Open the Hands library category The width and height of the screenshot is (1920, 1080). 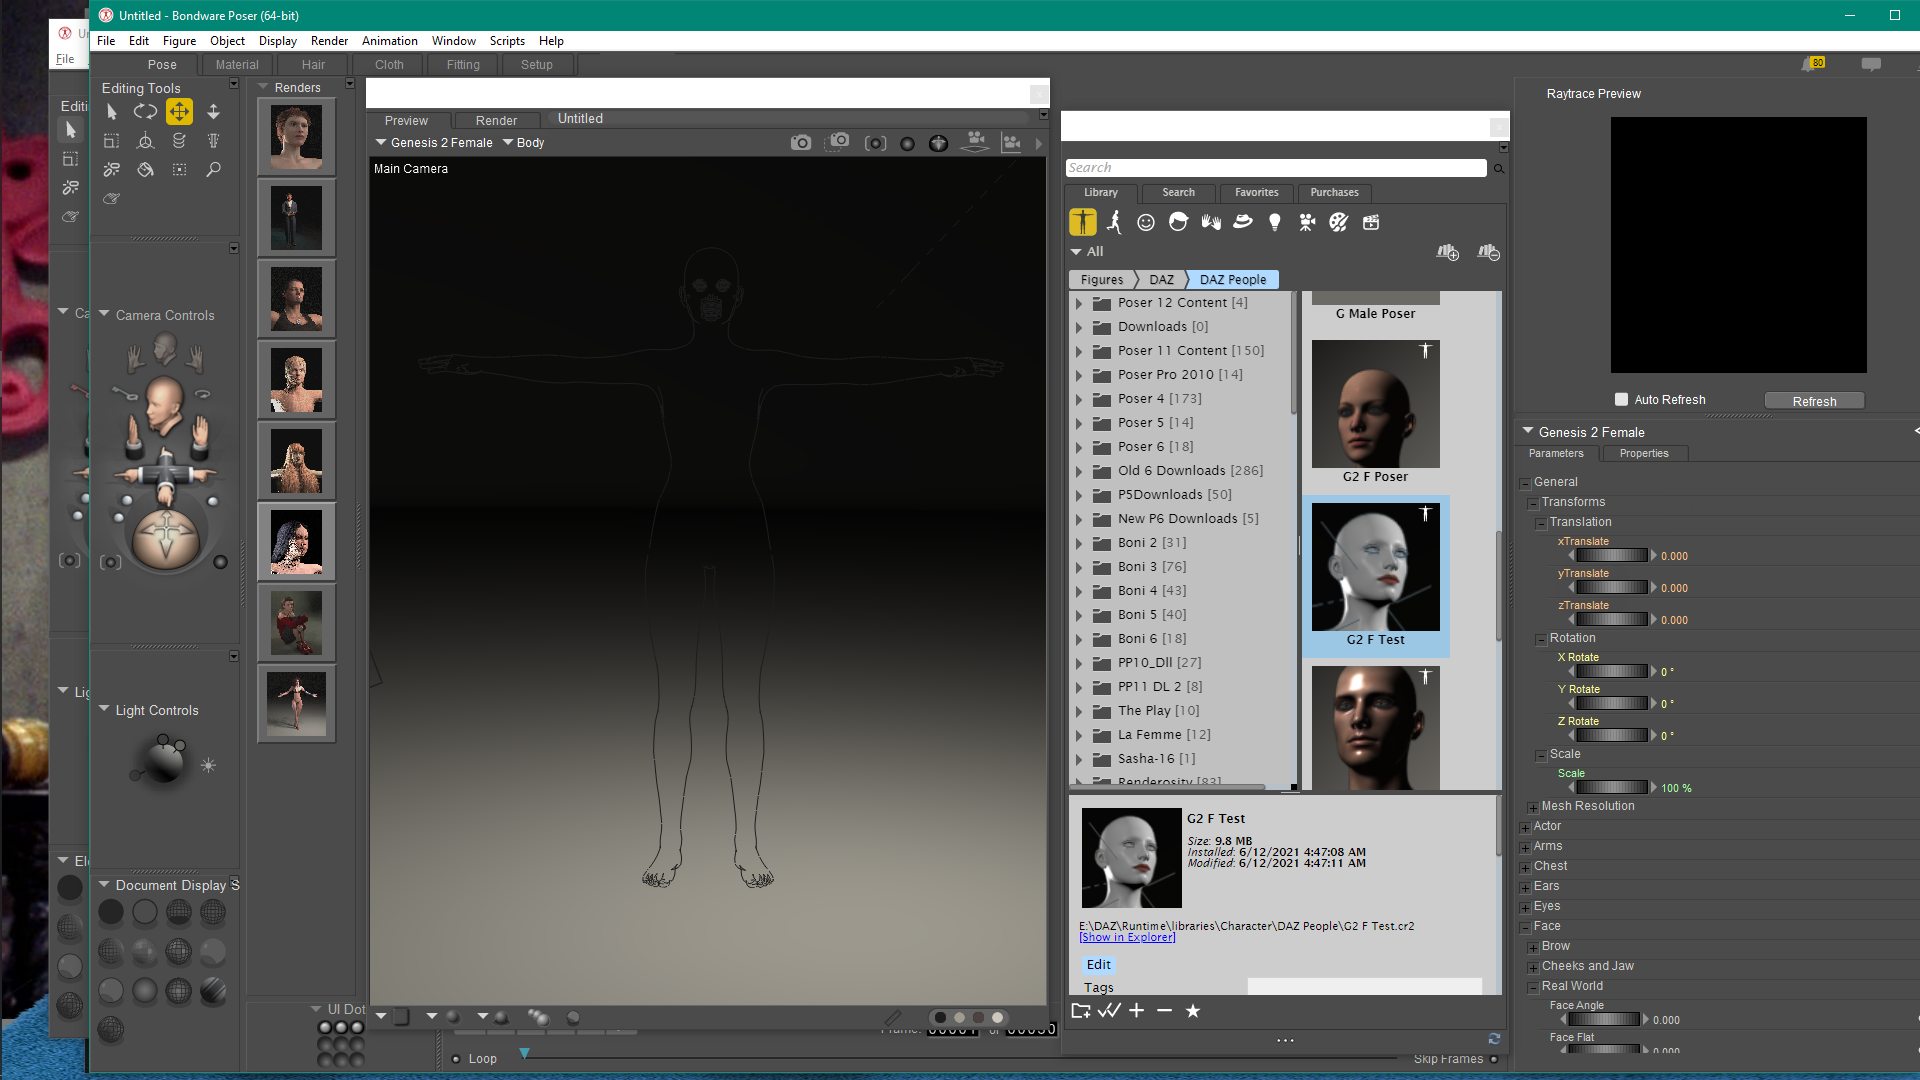point(1211,222)
